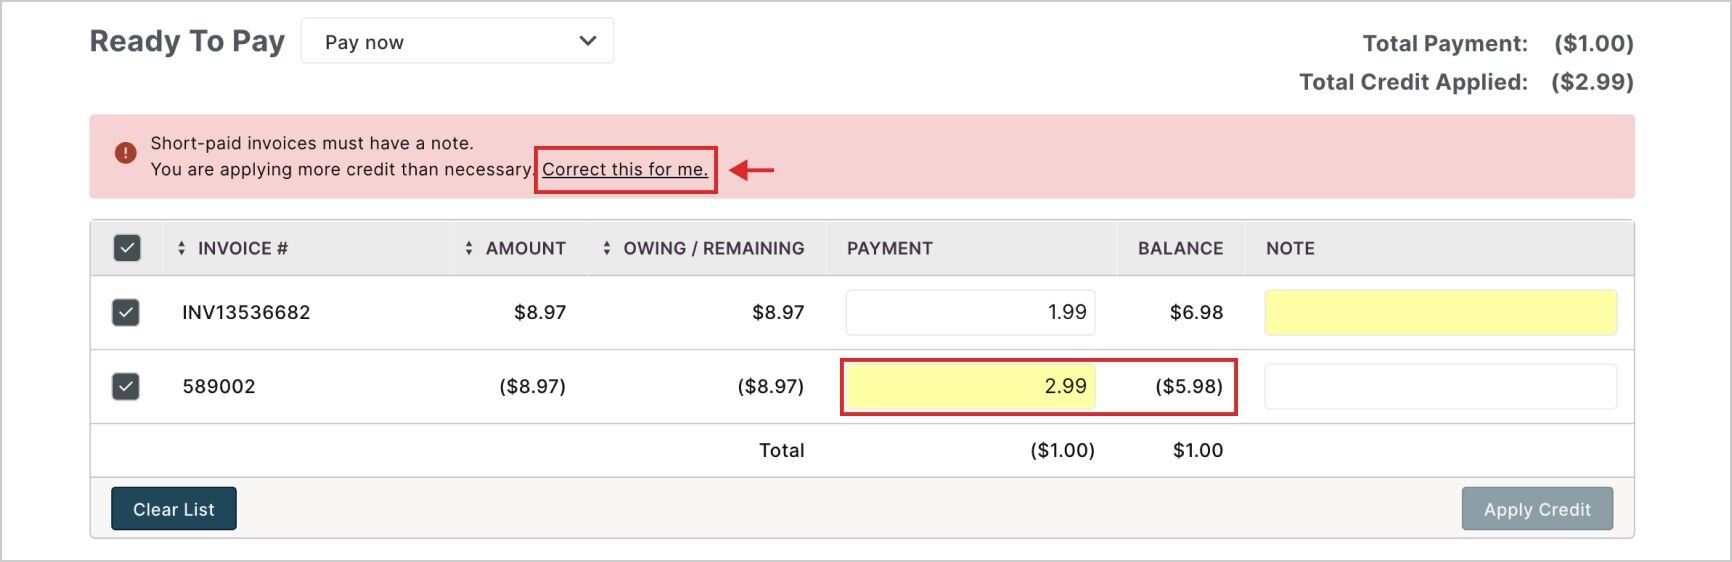Screen dimensions: 1732x562
Task: Click the PAYMENT column header
Action: click(x=889, y=248)
